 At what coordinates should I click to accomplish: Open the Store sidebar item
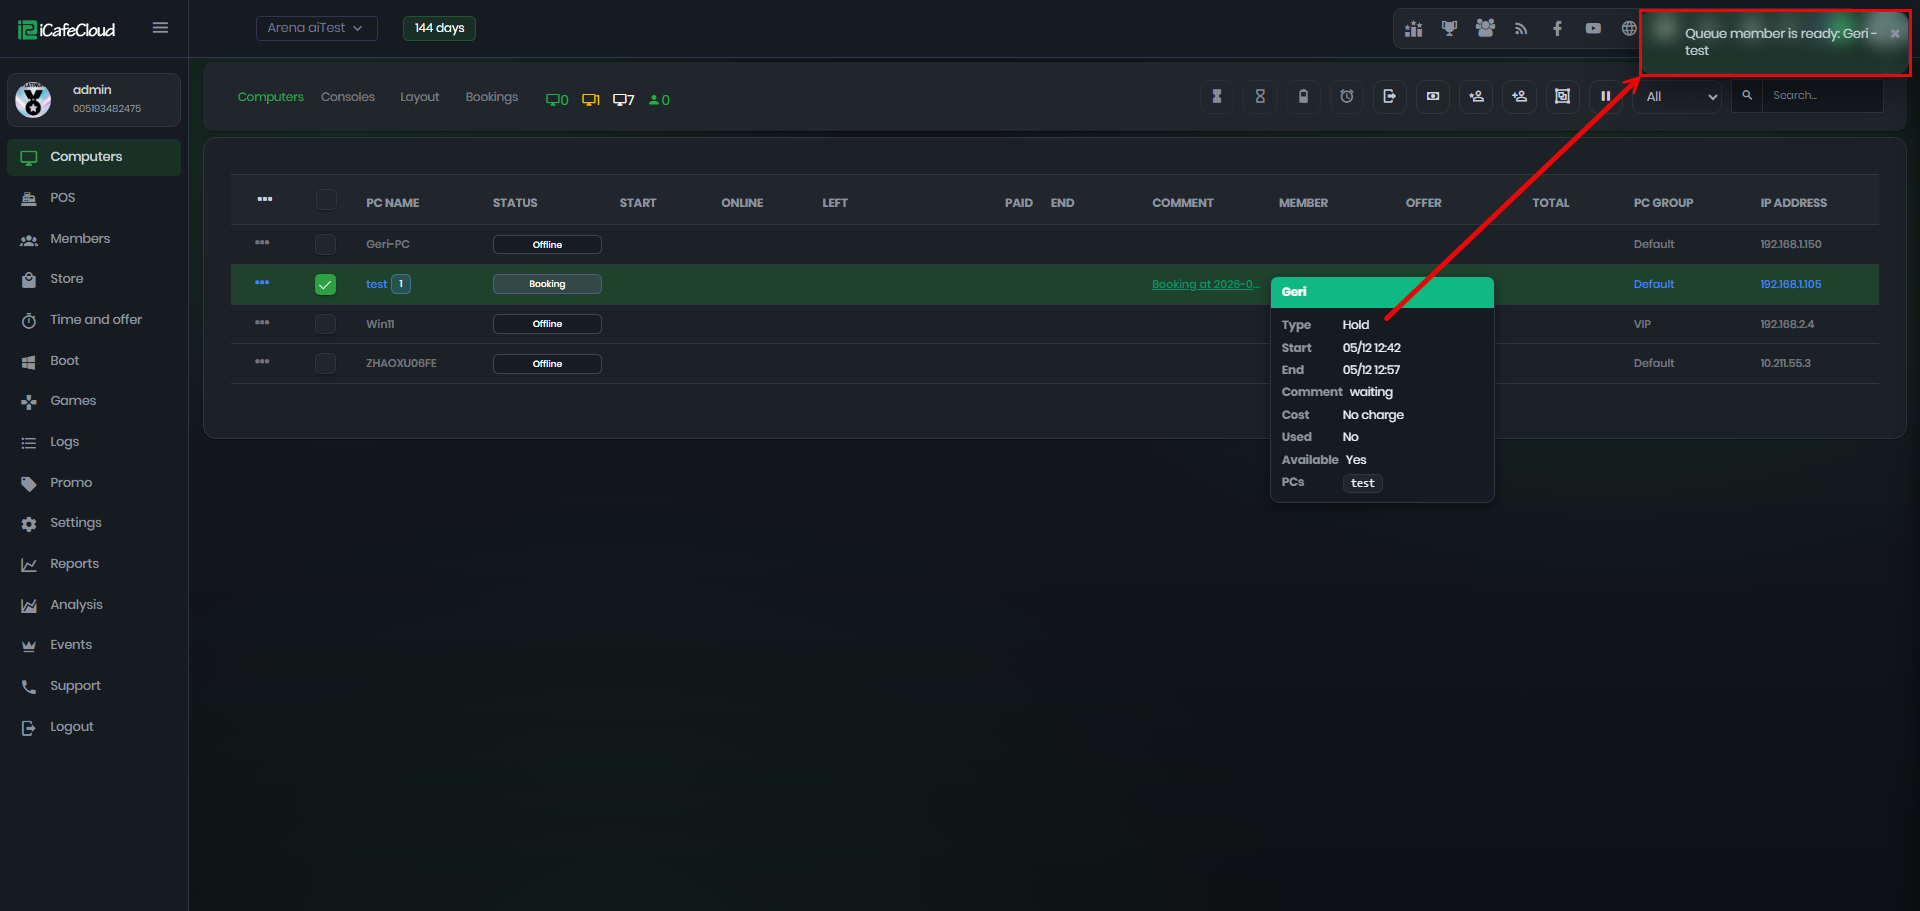pyautogui.click(x=94, y=279)
